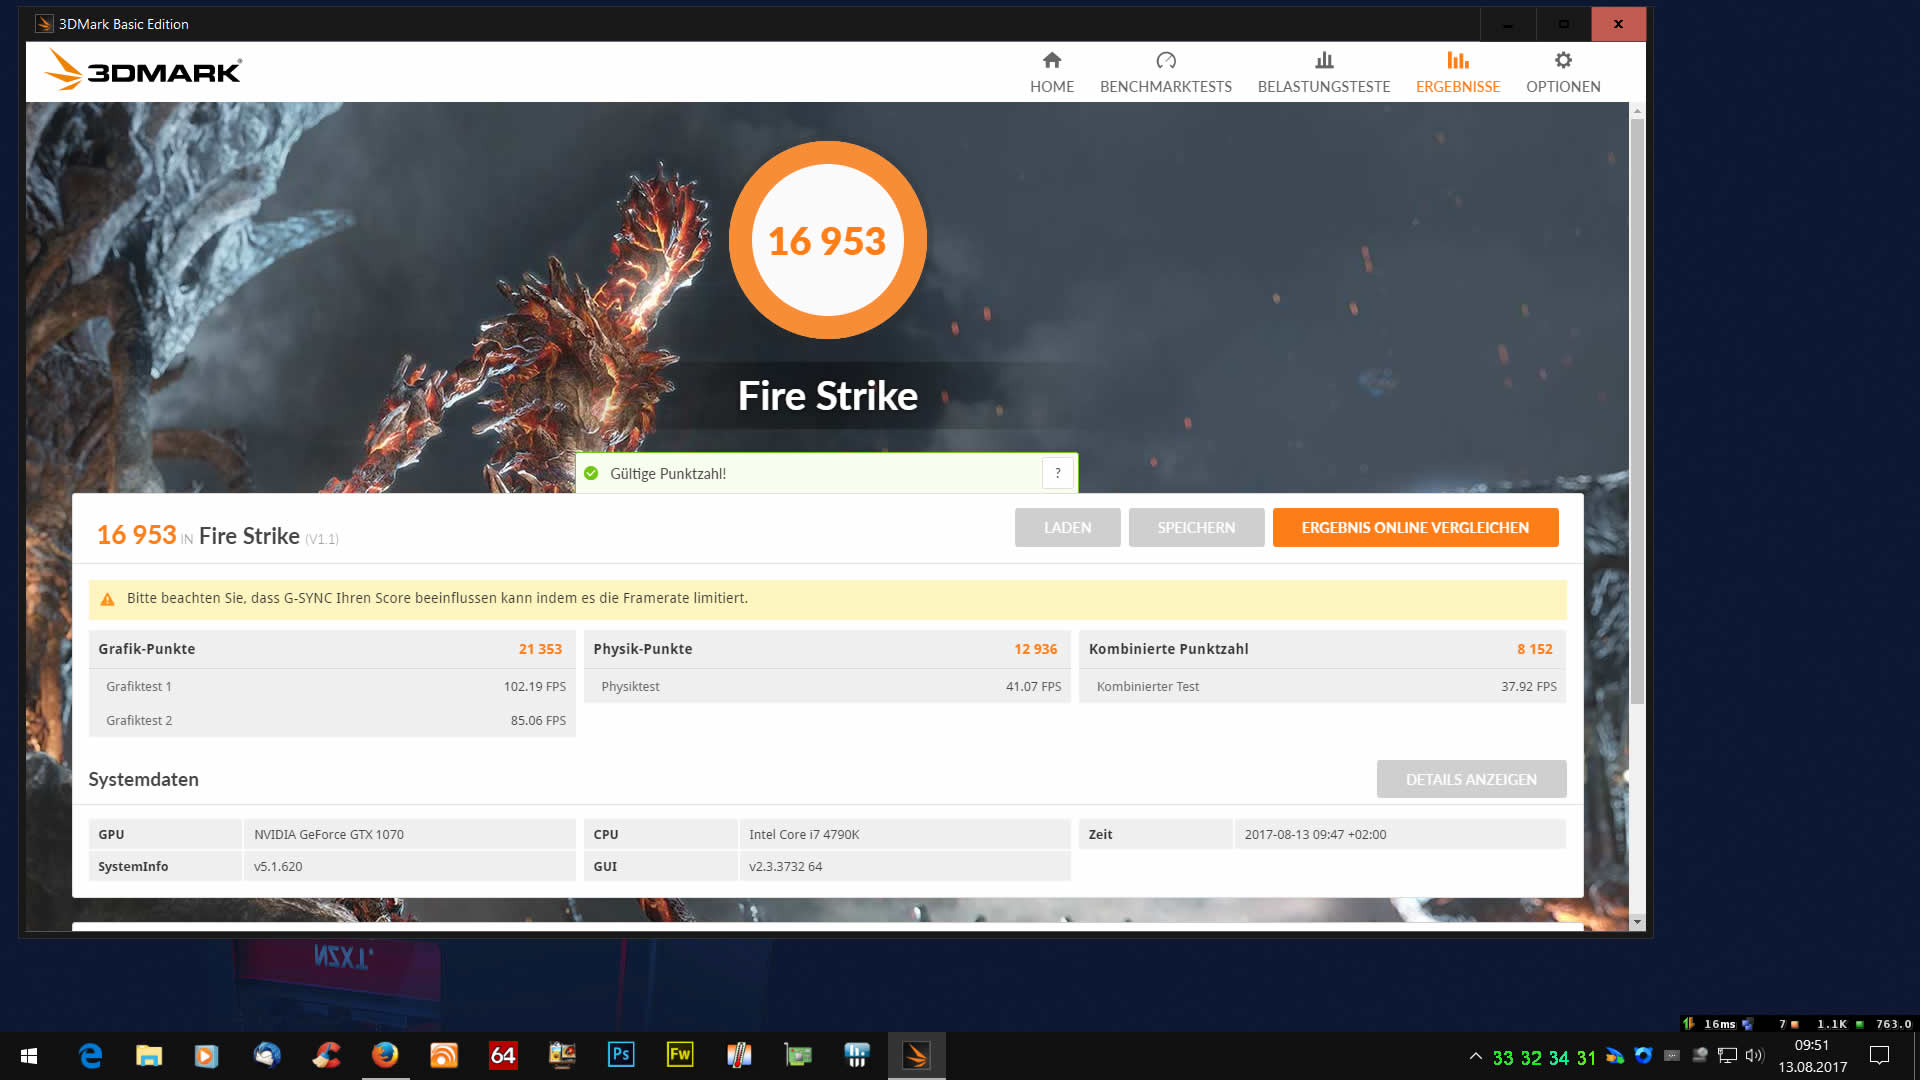The width and height of the screenshot is (1920, 1080).
Task: Open the Optionen gear icon
Action: pos(1562,61)
